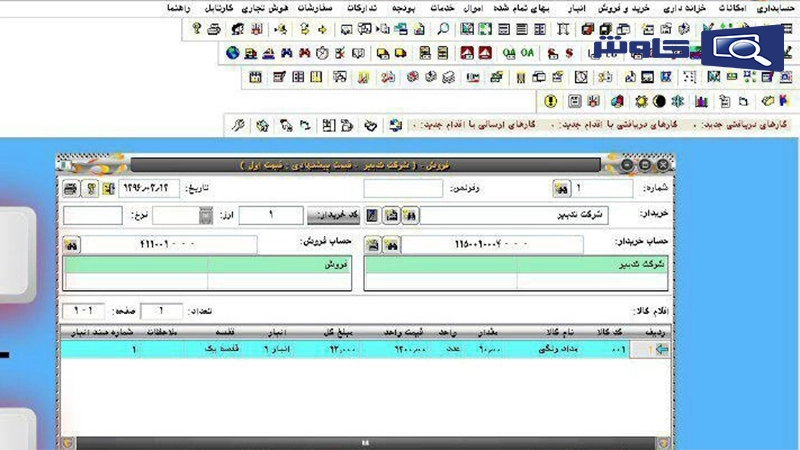800x450 pixels.
Task: Open the ارز currency dropdown
Action: tap(206, 215)
